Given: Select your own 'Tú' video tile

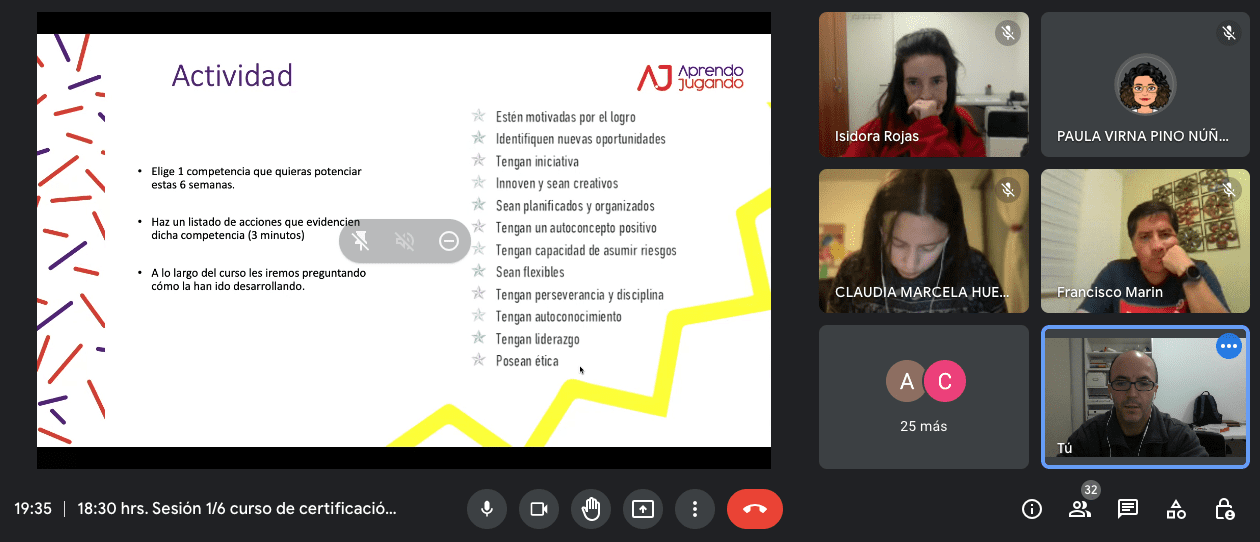Looking at the screenshot, I should click(1145, 397).
